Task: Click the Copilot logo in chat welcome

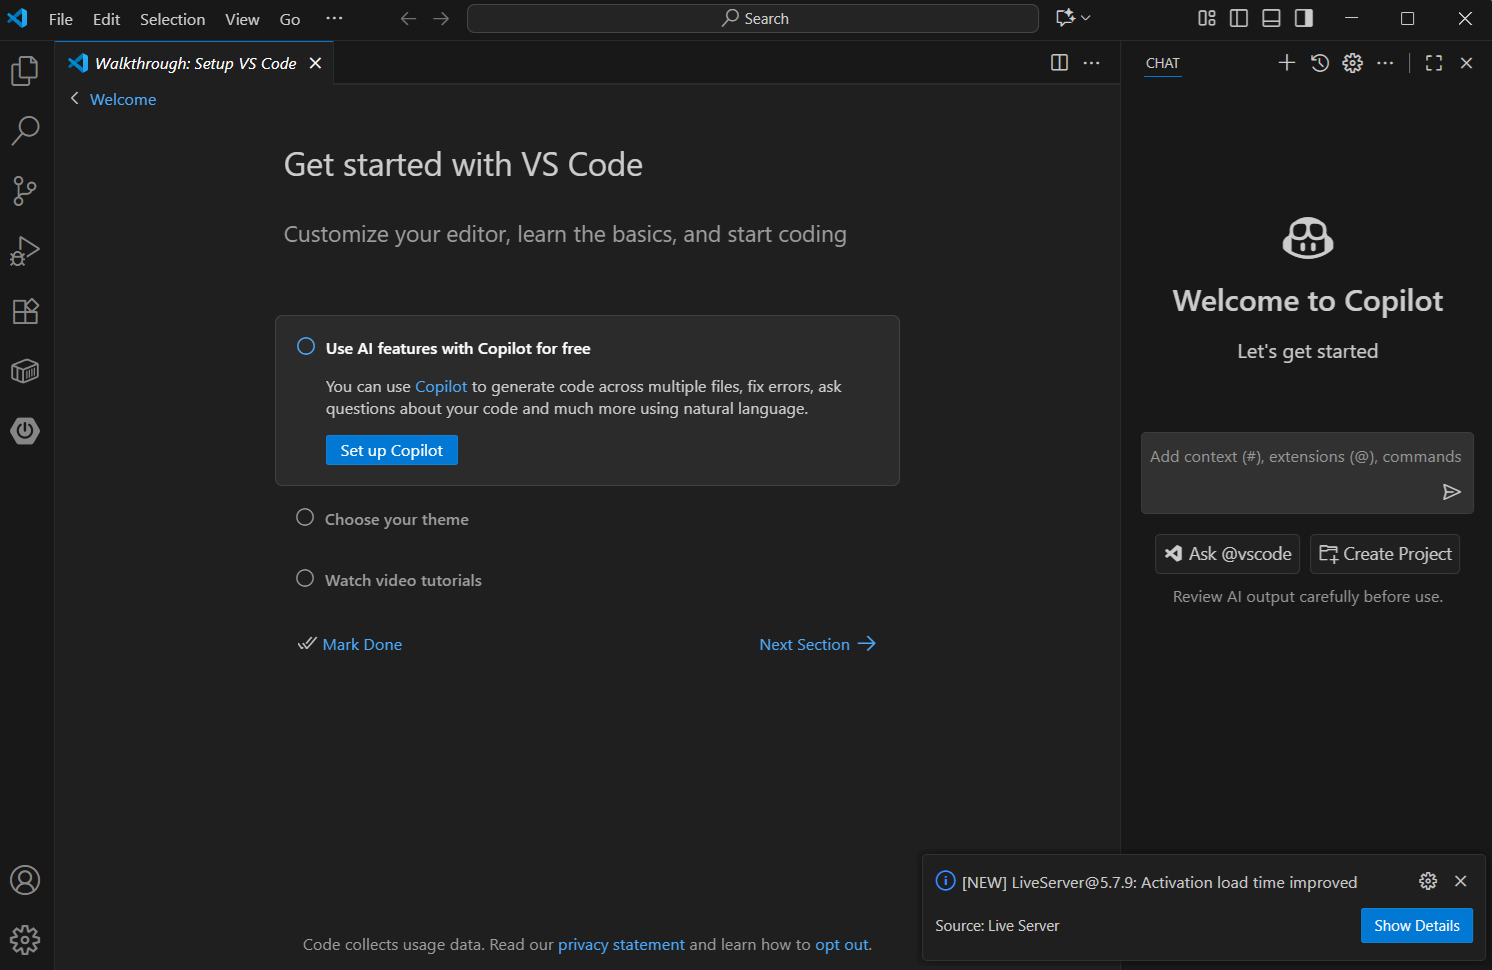Action: (1308, 238)
